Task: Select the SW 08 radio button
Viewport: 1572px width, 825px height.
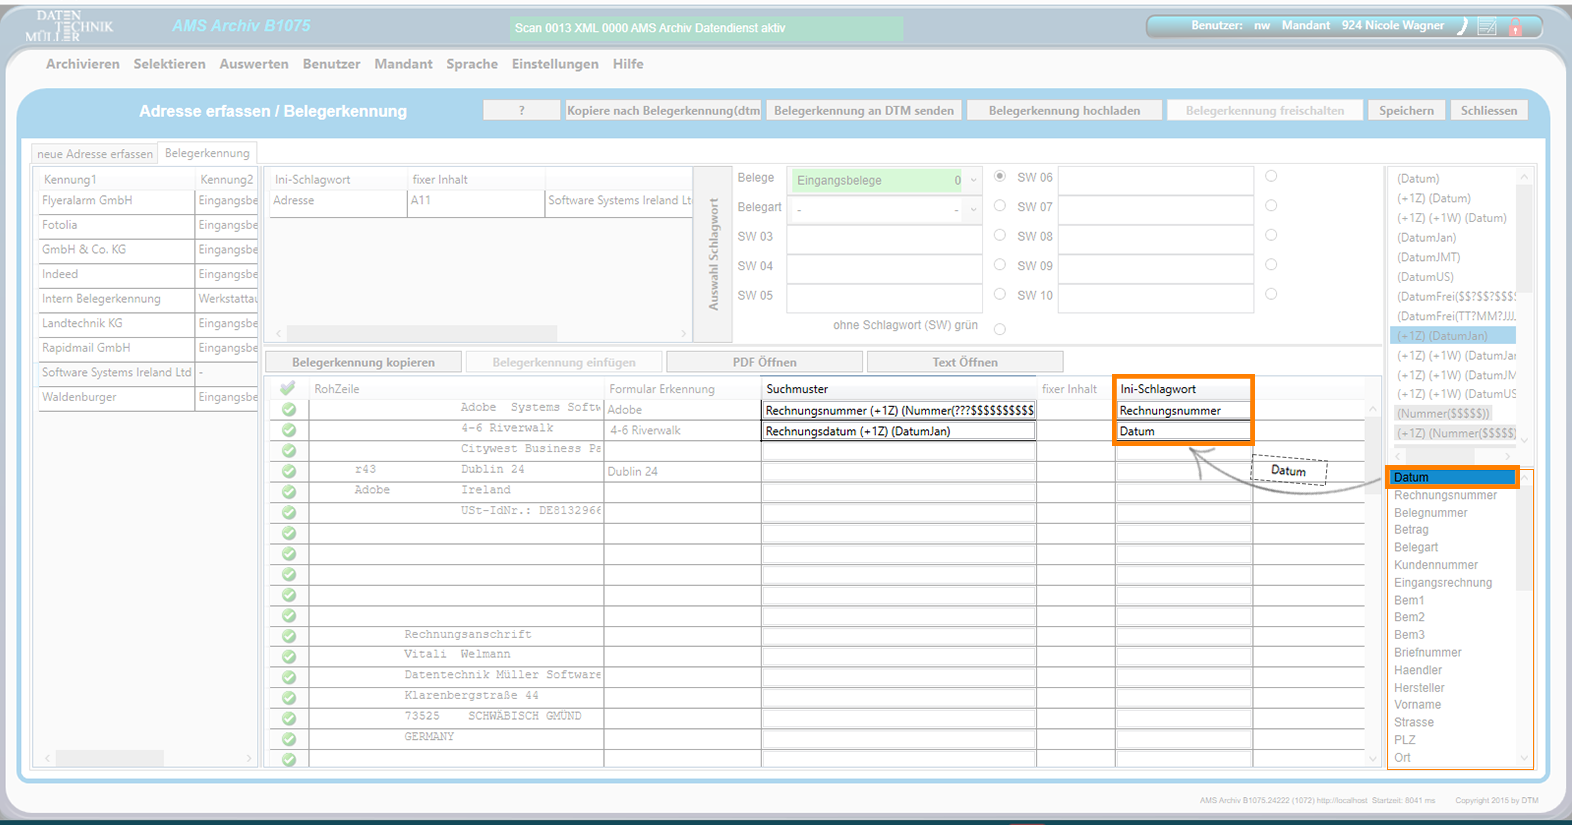Action: (x=1000, y=236)
